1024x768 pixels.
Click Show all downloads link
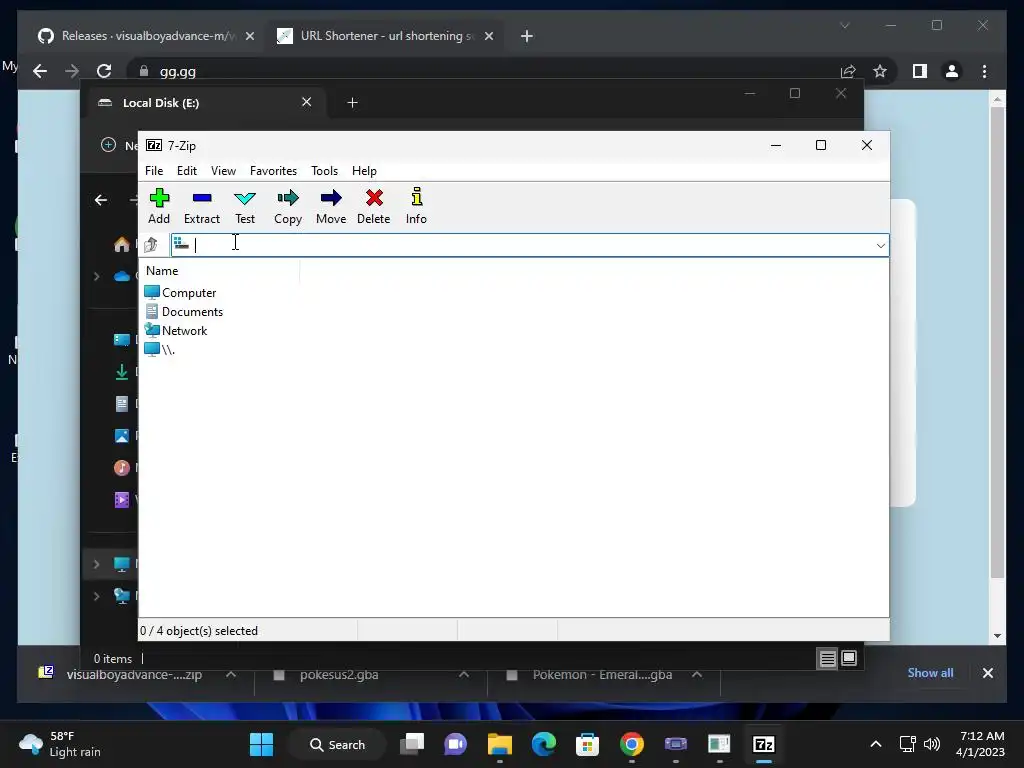click(x=930, y=673)
